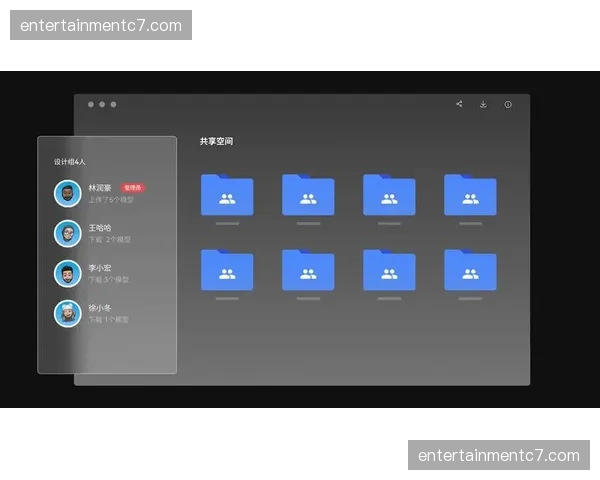Click the 设计组4人 group title
The width and height of the screenshot is (600, 480).
point(70,161)
